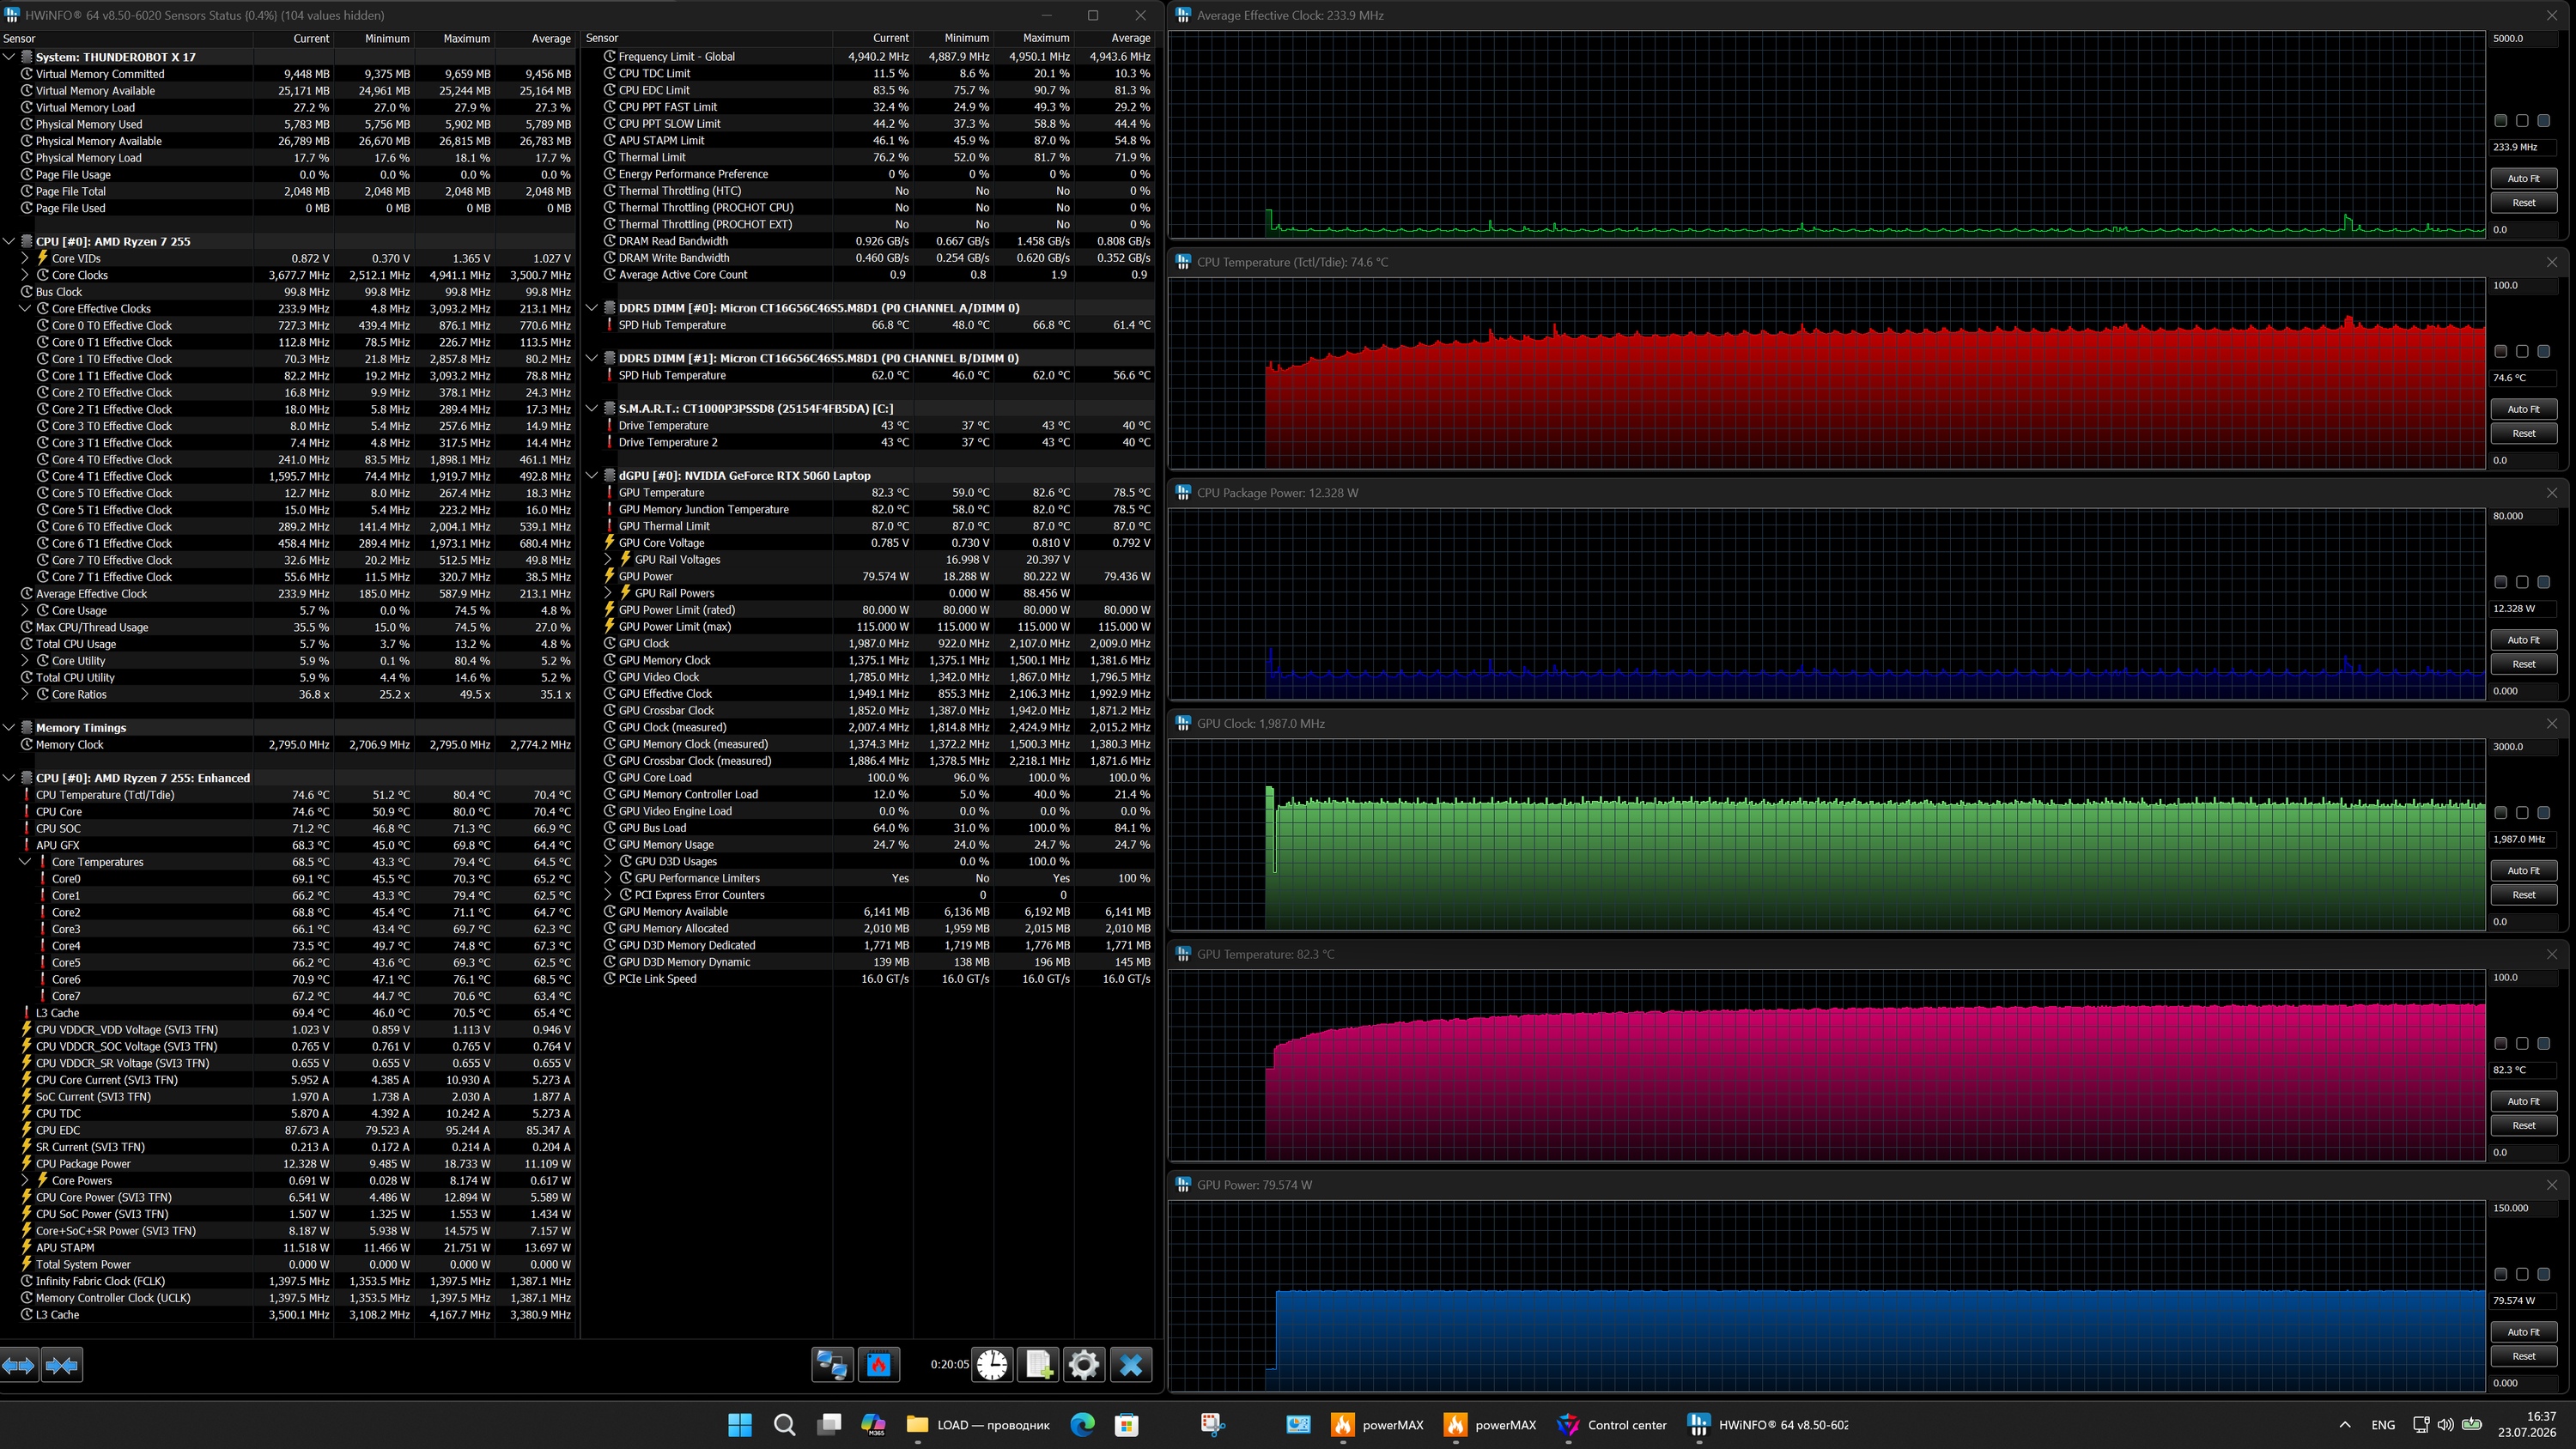
Task: Open HWiNFO sensor settings gear
Action: [x=1084, y=1364]
